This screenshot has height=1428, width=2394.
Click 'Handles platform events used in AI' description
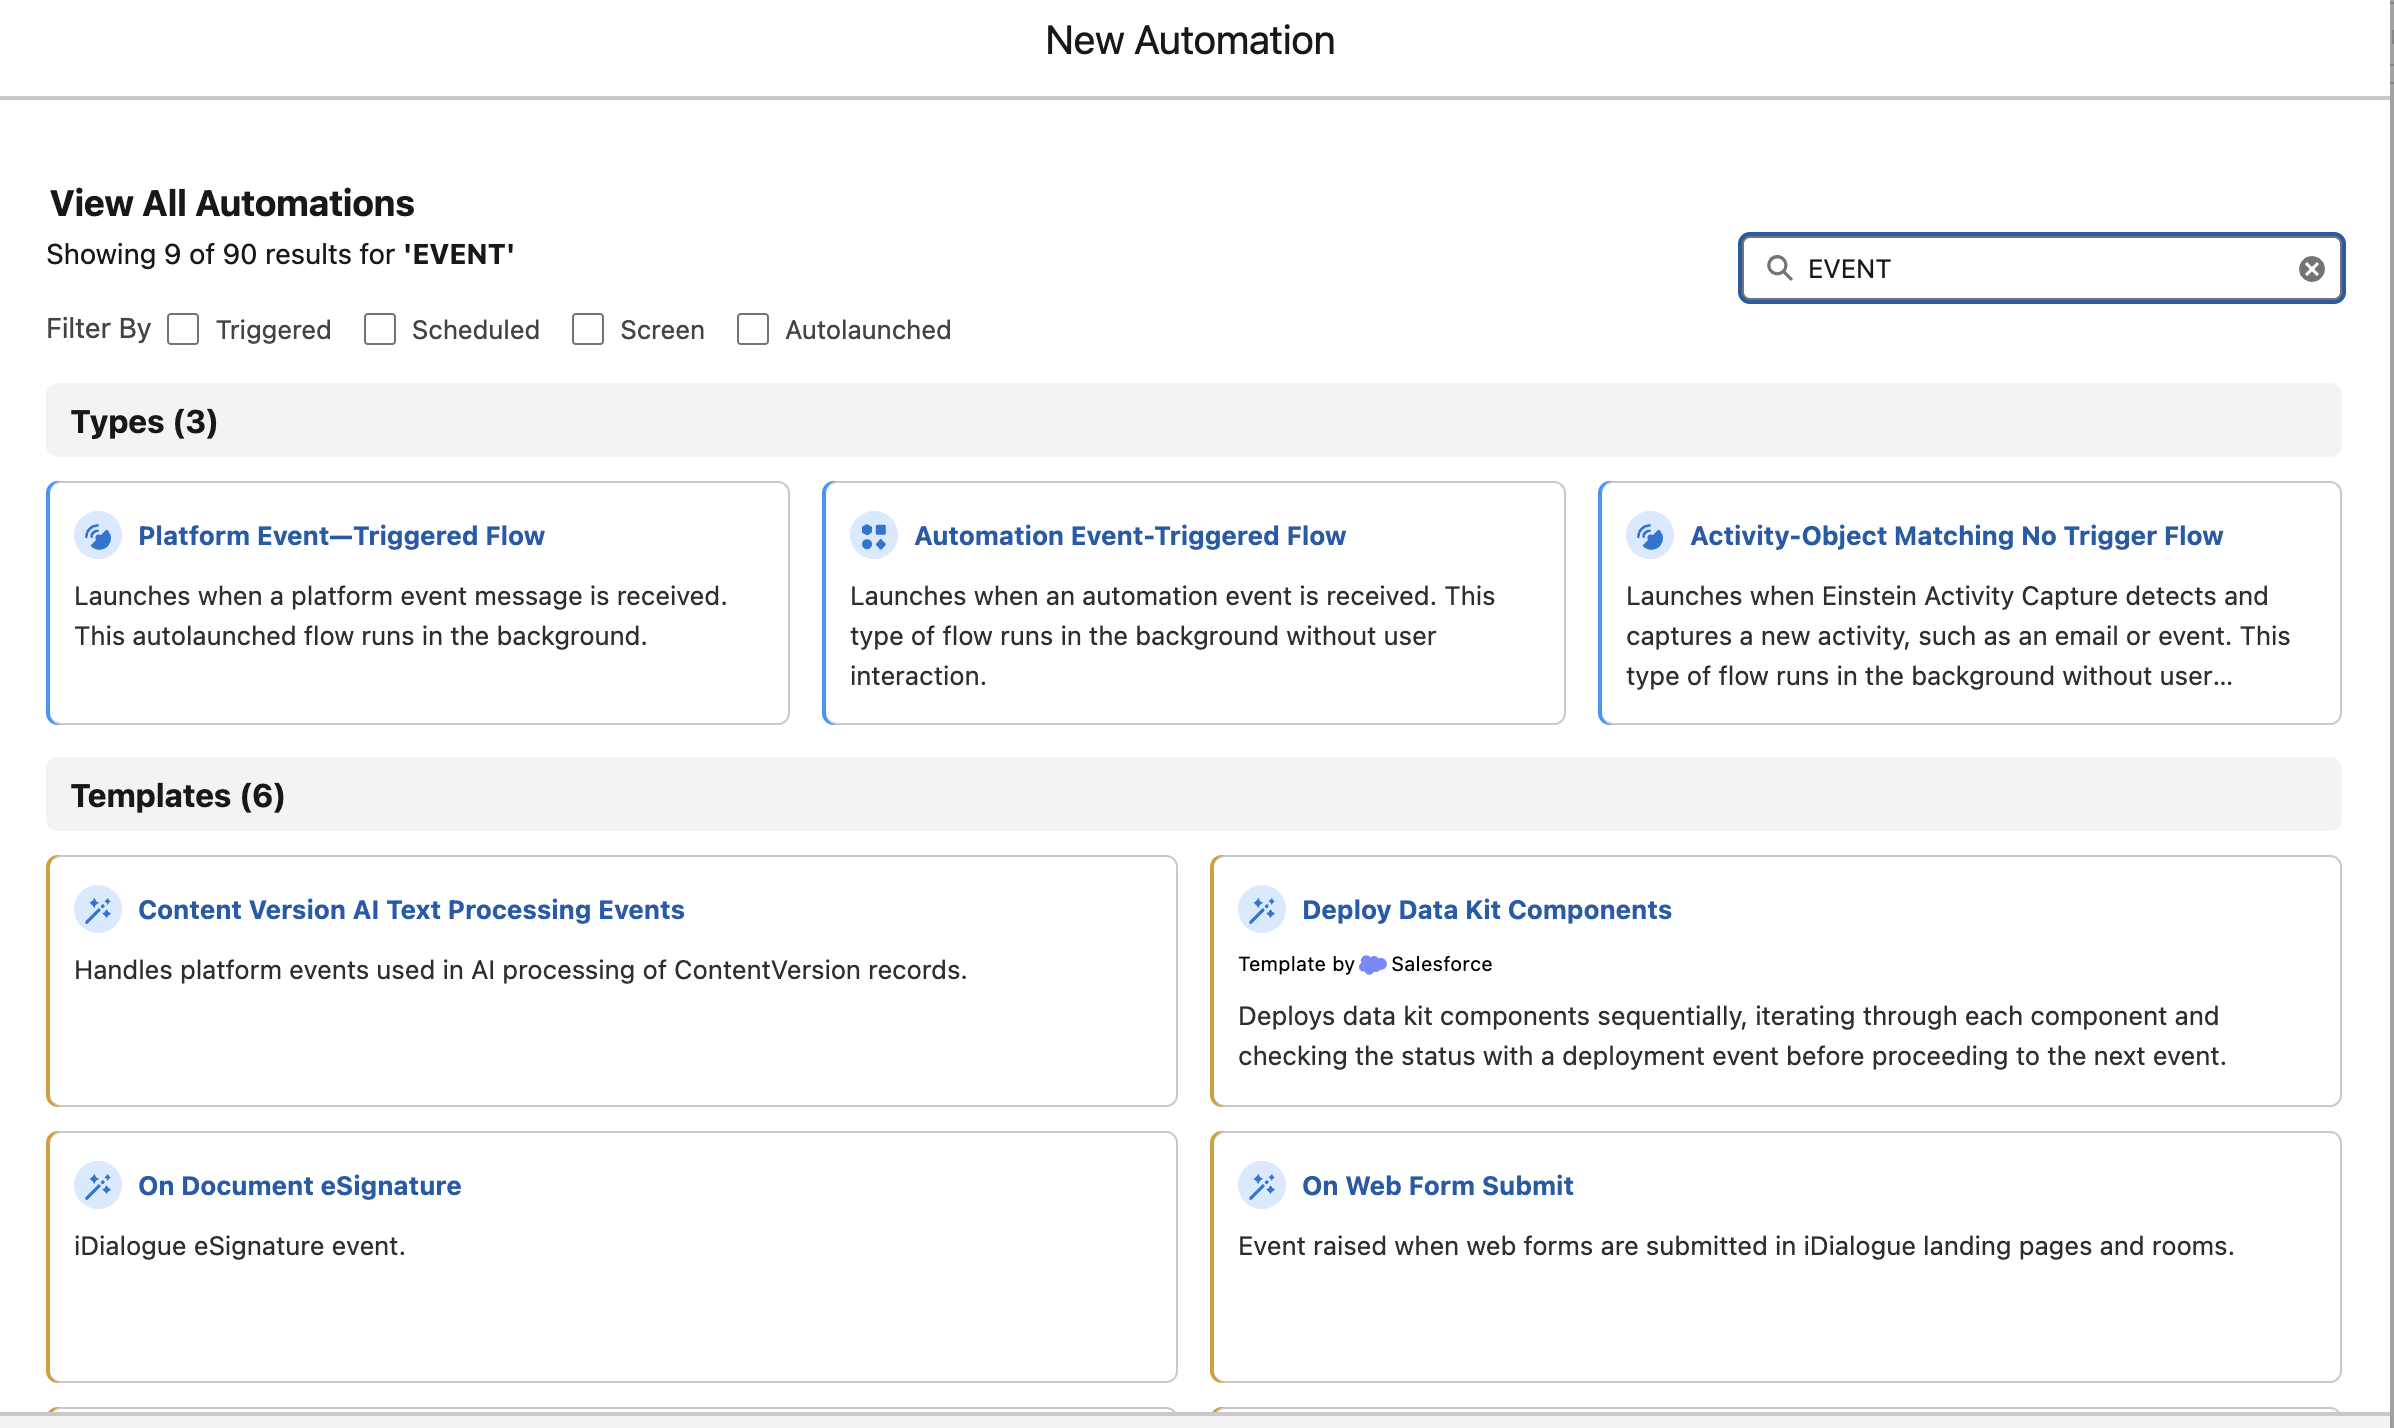point(520,970)
